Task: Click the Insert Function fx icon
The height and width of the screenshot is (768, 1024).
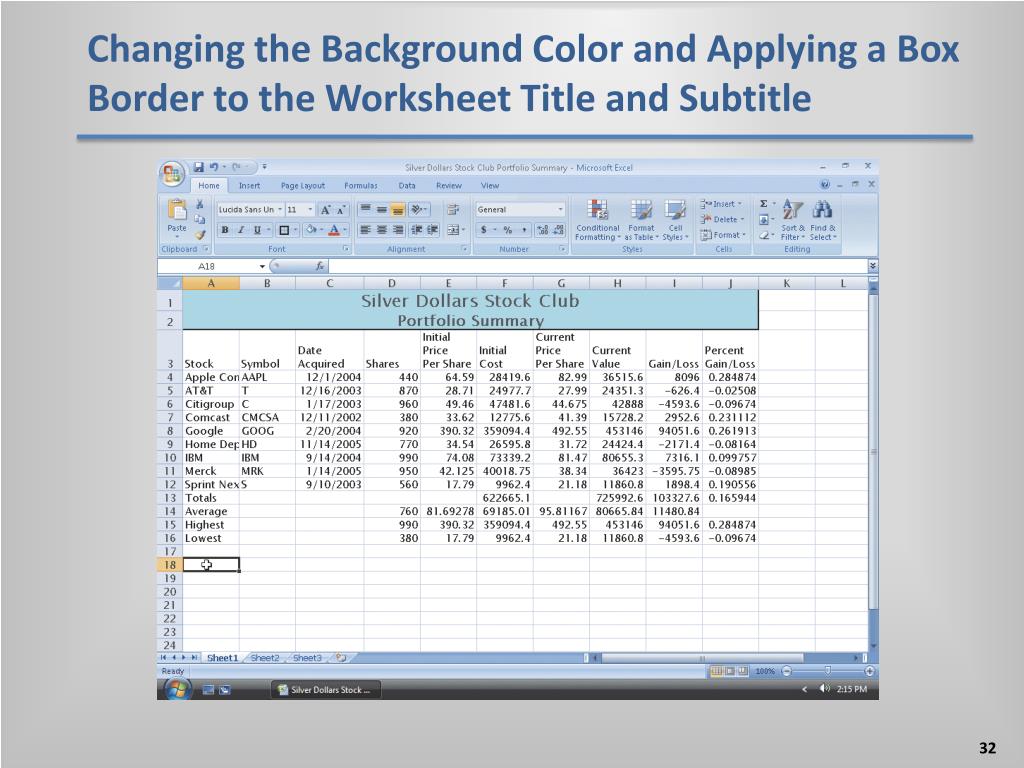Action: pyautogui.click(x=320, y=266)
